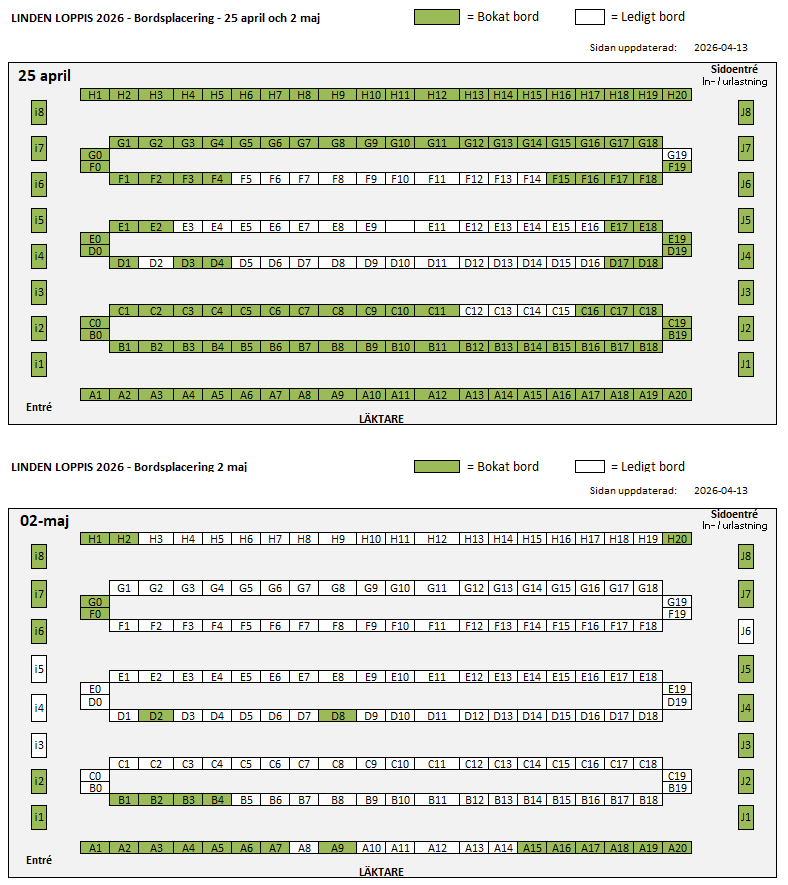Image resolution: width=788 pixels, height=885 pixels.
Task: Click the green Bokat bord swatch in top legend
Action: tap(436, 17)
